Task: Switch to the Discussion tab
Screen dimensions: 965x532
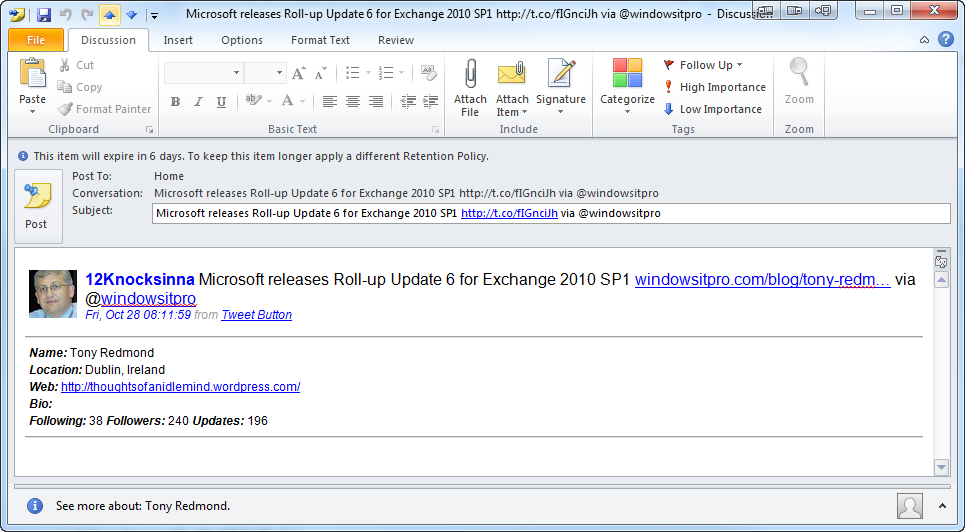Action: pos(108,40)
